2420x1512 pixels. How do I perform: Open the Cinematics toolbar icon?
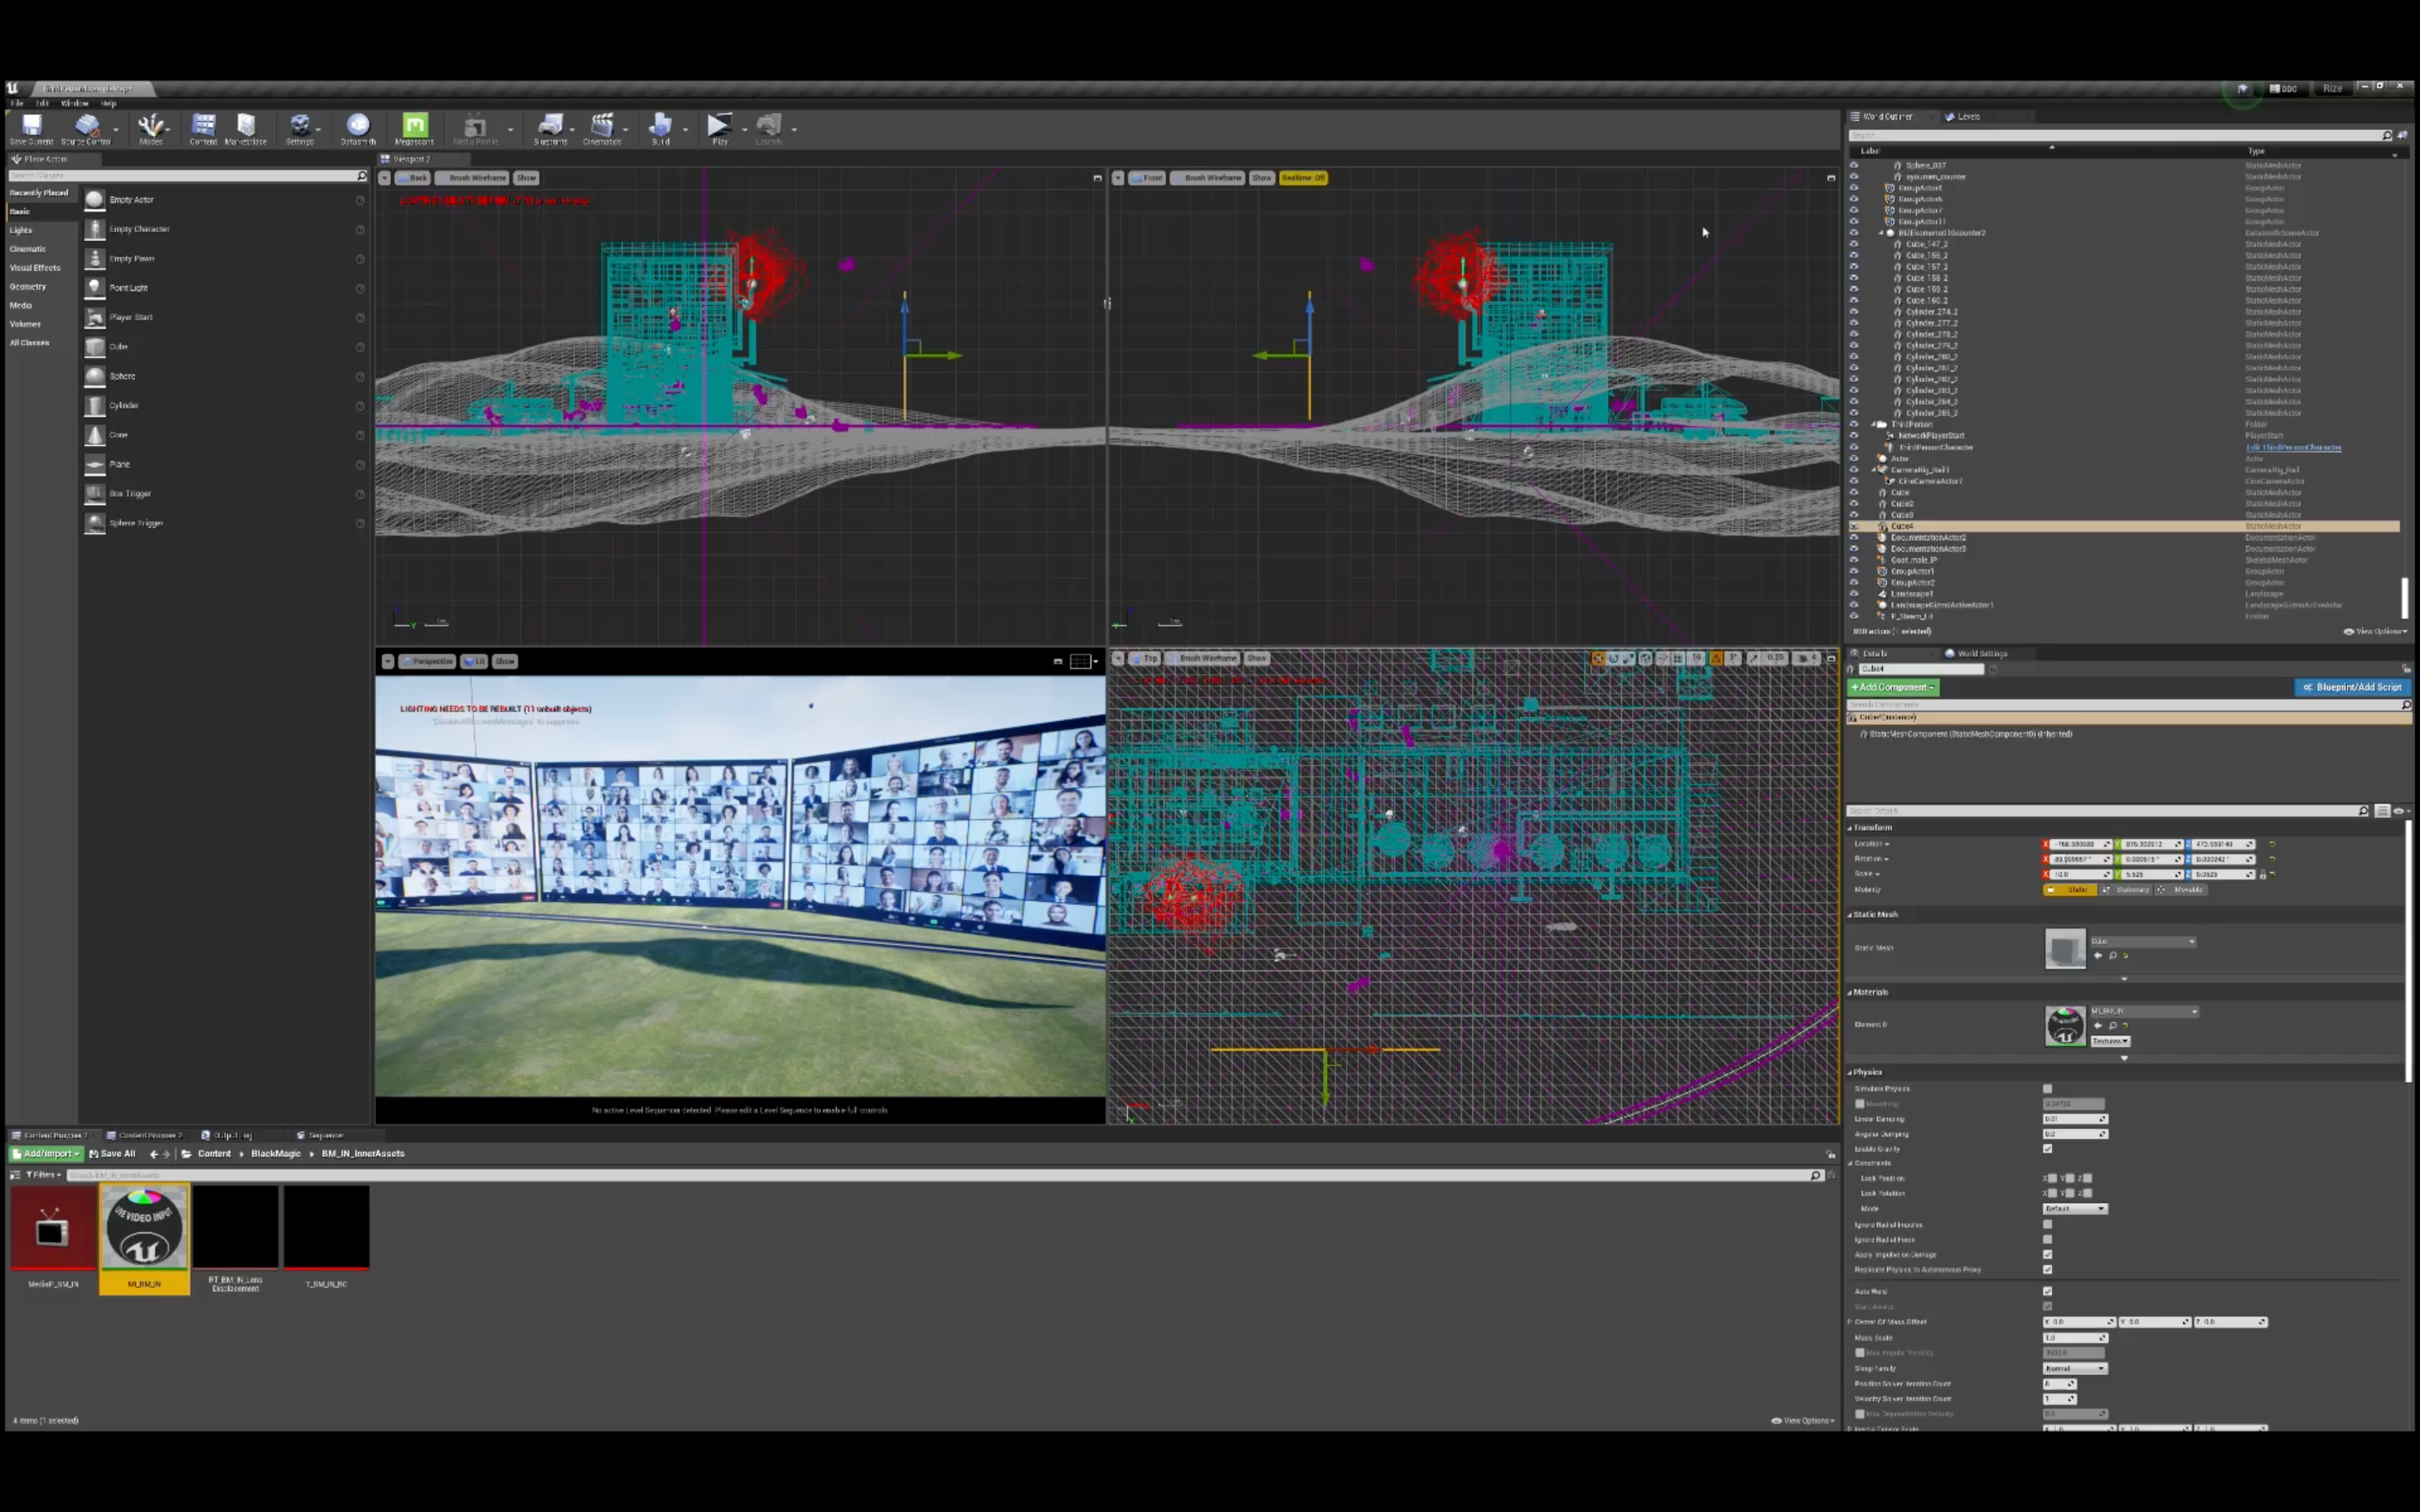click(x=602, y=127)
